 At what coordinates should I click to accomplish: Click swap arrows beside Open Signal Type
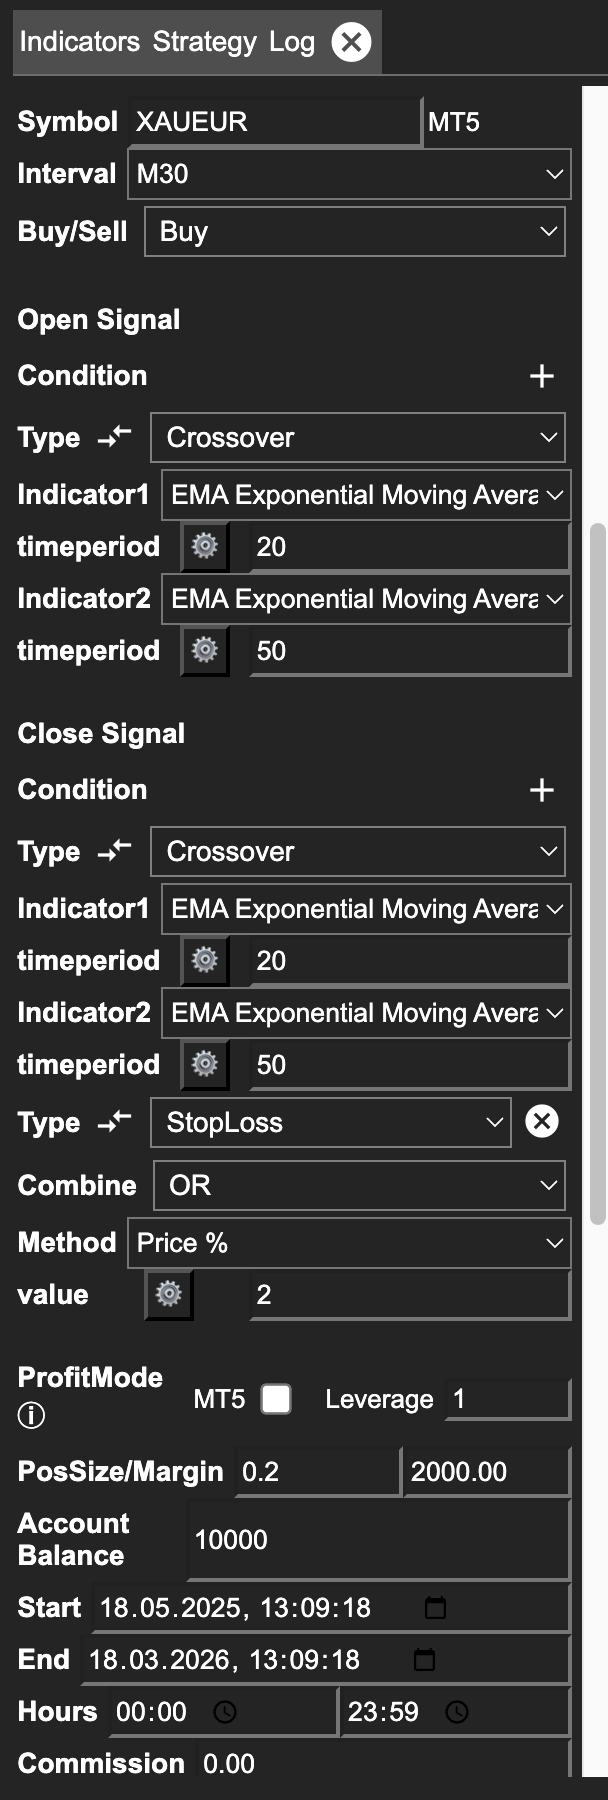(x=113, y=436)
